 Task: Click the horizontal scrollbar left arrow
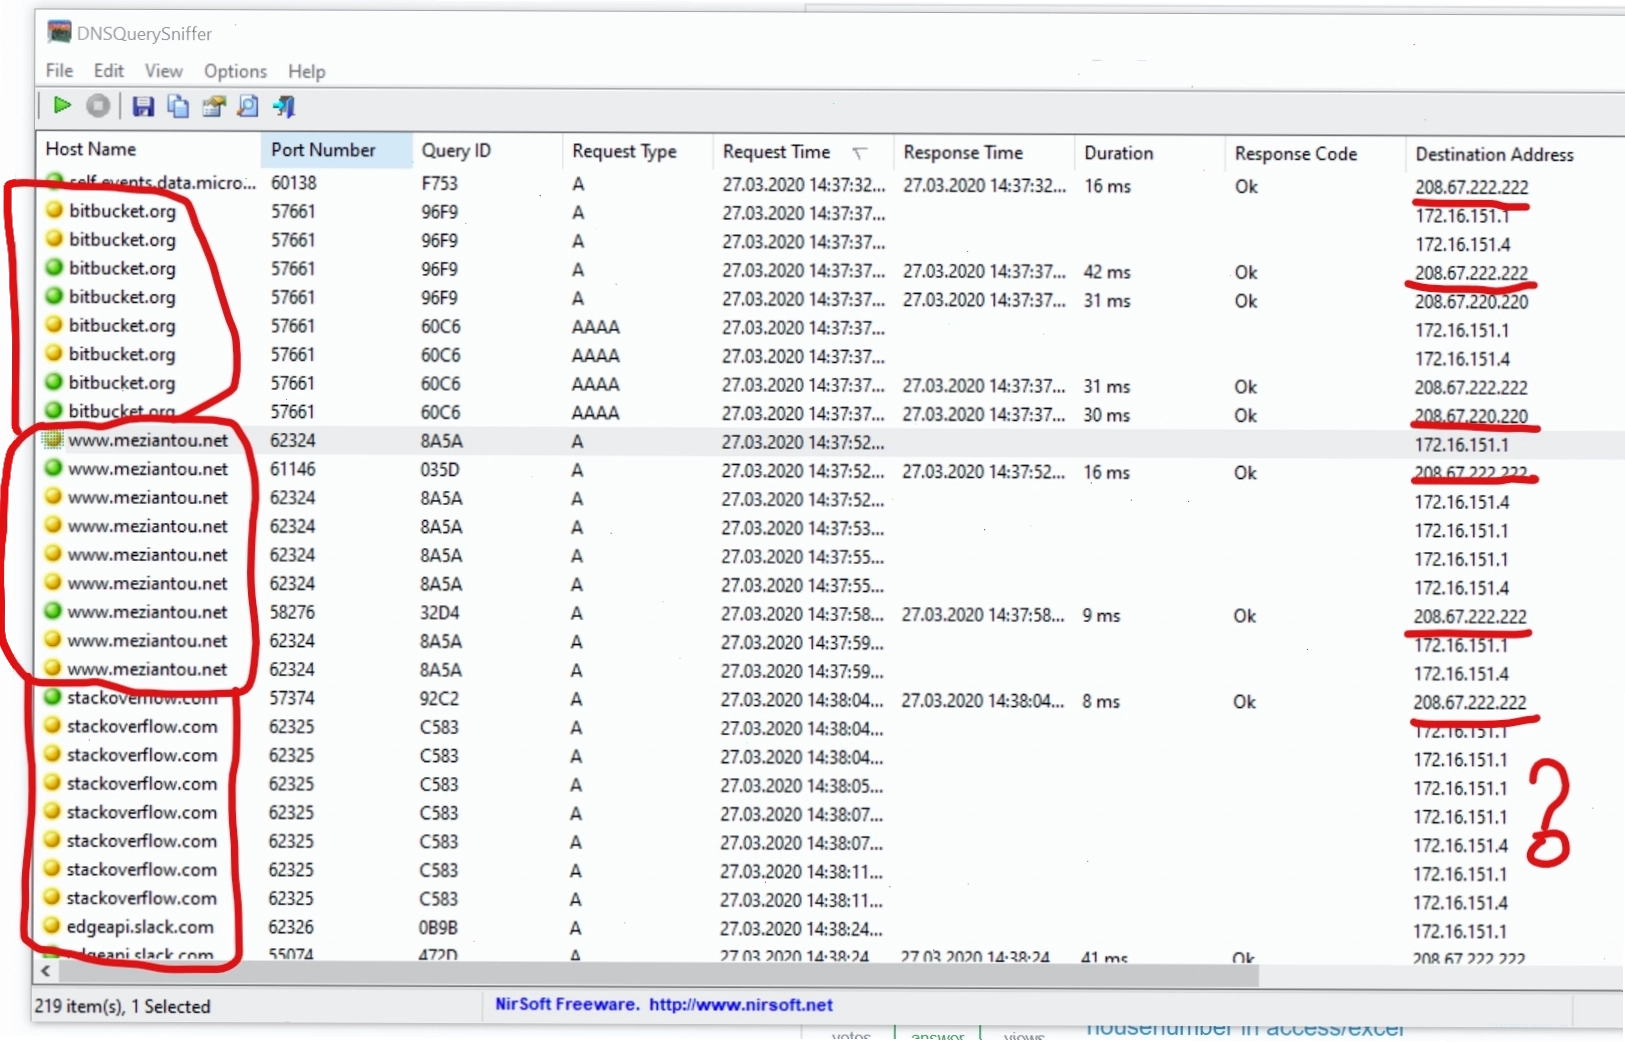tap(45, 971)
